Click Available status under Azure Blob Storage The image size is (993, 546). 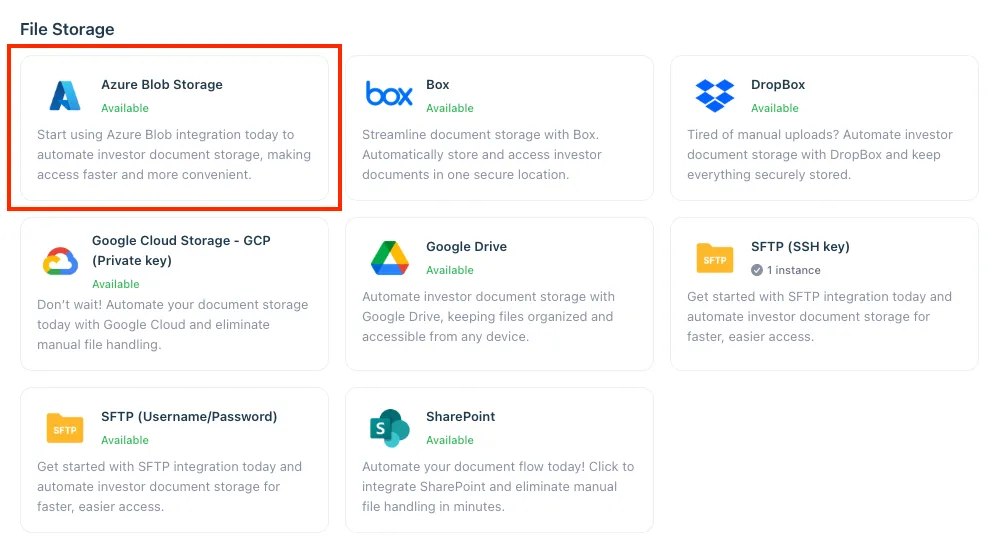(x=125, y=108)
